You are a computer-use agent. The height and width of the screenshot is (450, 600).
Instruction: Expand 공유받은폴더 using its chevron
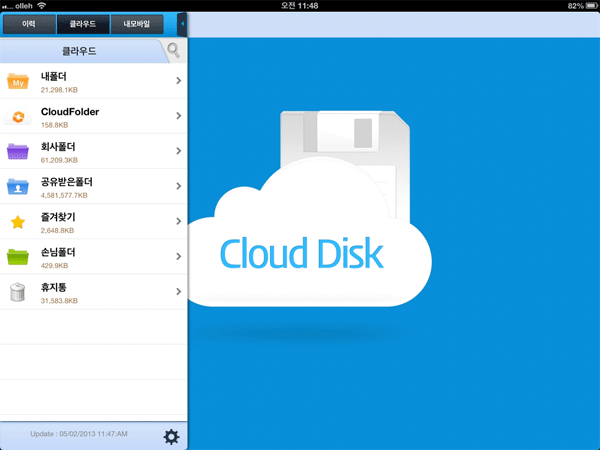click(x=178, y=186)
